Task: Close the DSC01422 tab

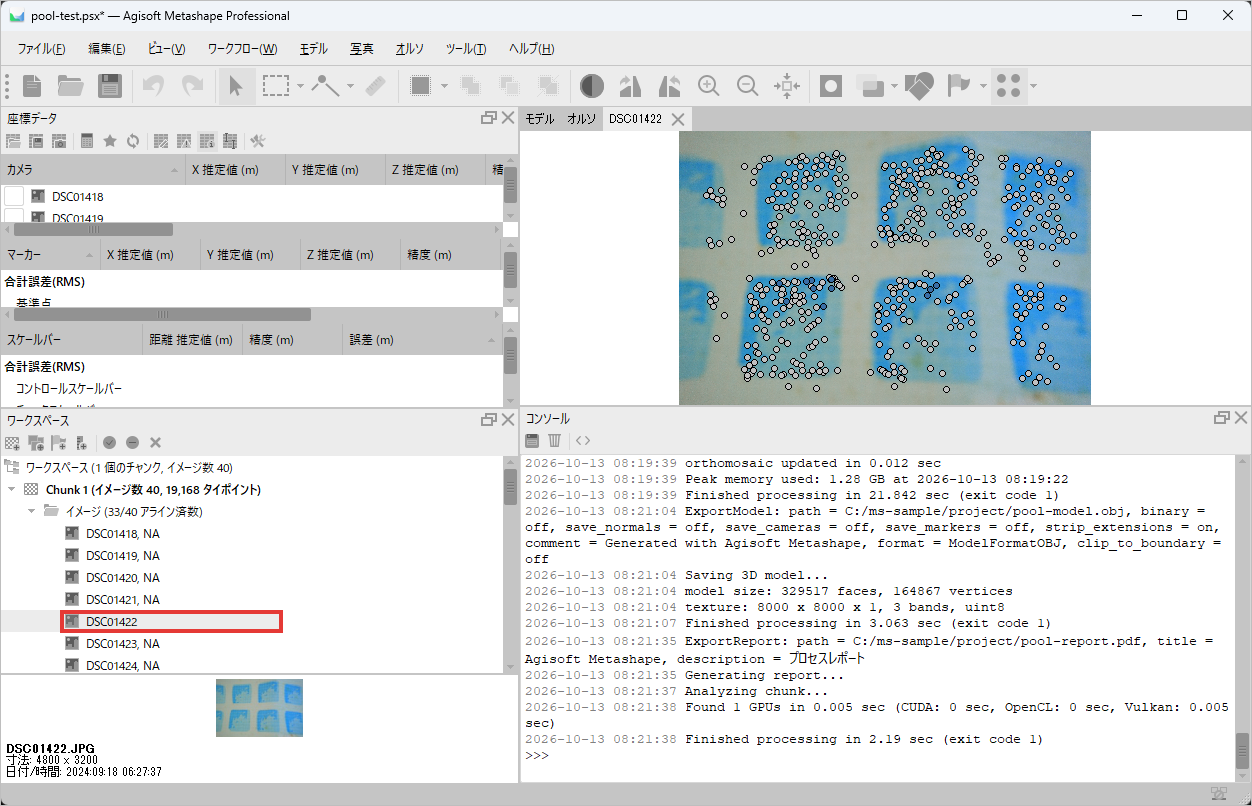Action: [x=678, y=119]
